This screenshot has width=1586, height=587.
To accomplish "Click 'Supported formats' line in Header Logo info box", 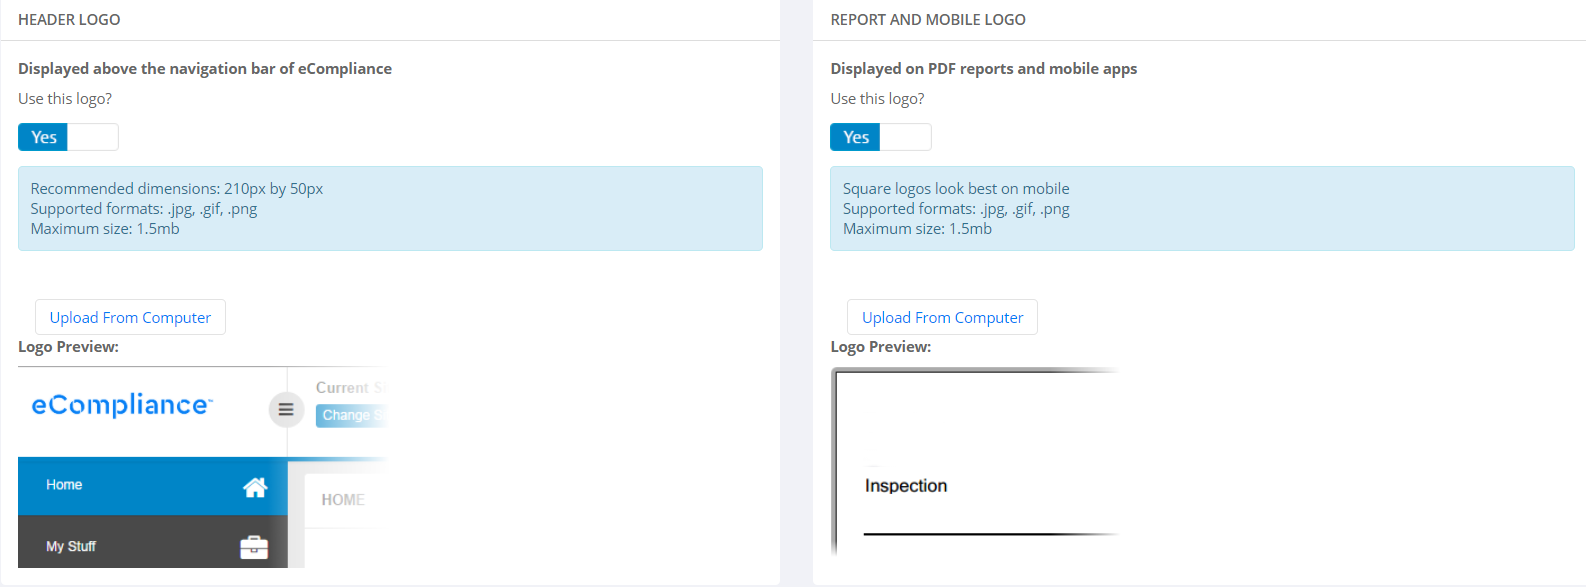I will 144,209.
